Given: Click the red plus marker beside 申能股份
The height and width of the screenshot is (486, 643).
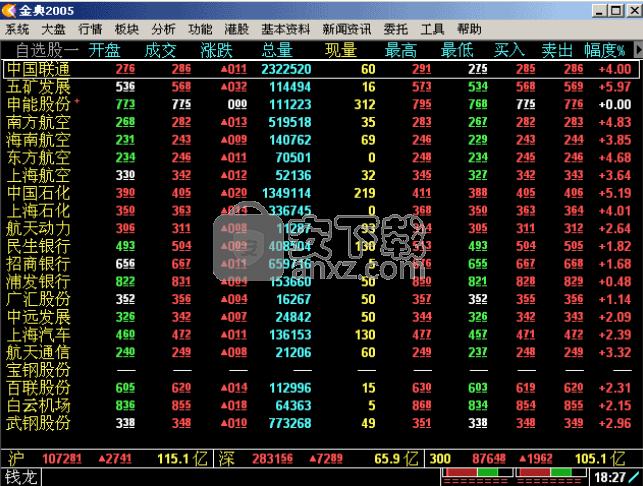Looking at the screenshot, I should coord(77,100).
